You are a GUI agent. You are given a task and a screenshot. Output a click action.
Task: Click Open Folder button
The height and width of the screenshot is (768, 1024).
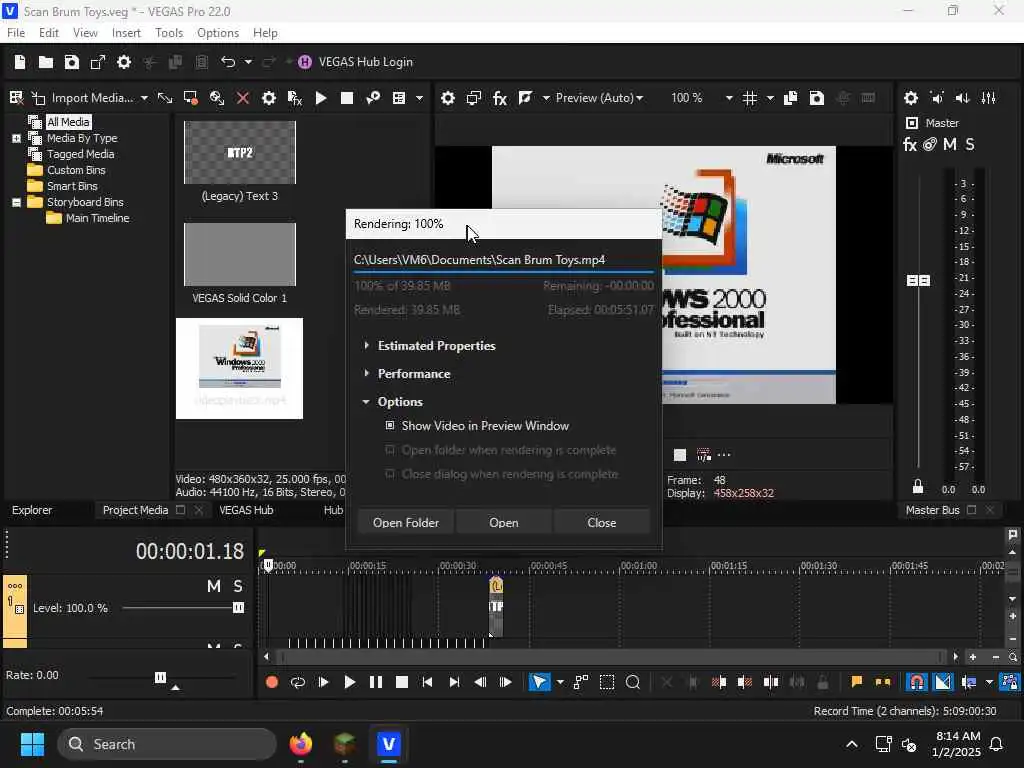click(x=406, y=522)
